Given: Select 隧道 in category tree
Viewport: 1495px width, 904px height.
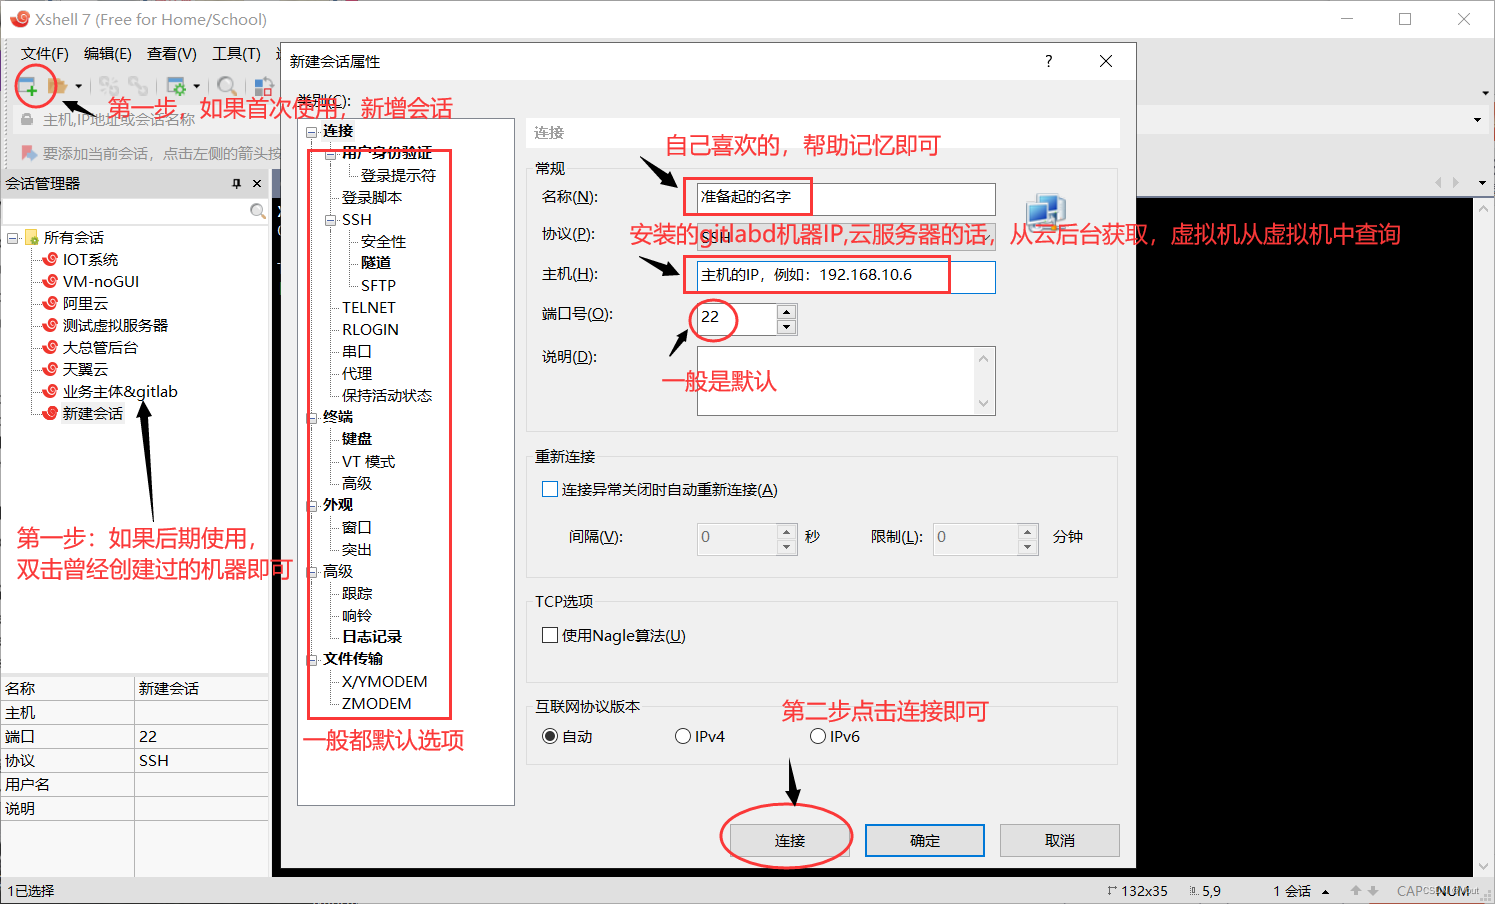Looking at the screenshot, I should [376, 263].
